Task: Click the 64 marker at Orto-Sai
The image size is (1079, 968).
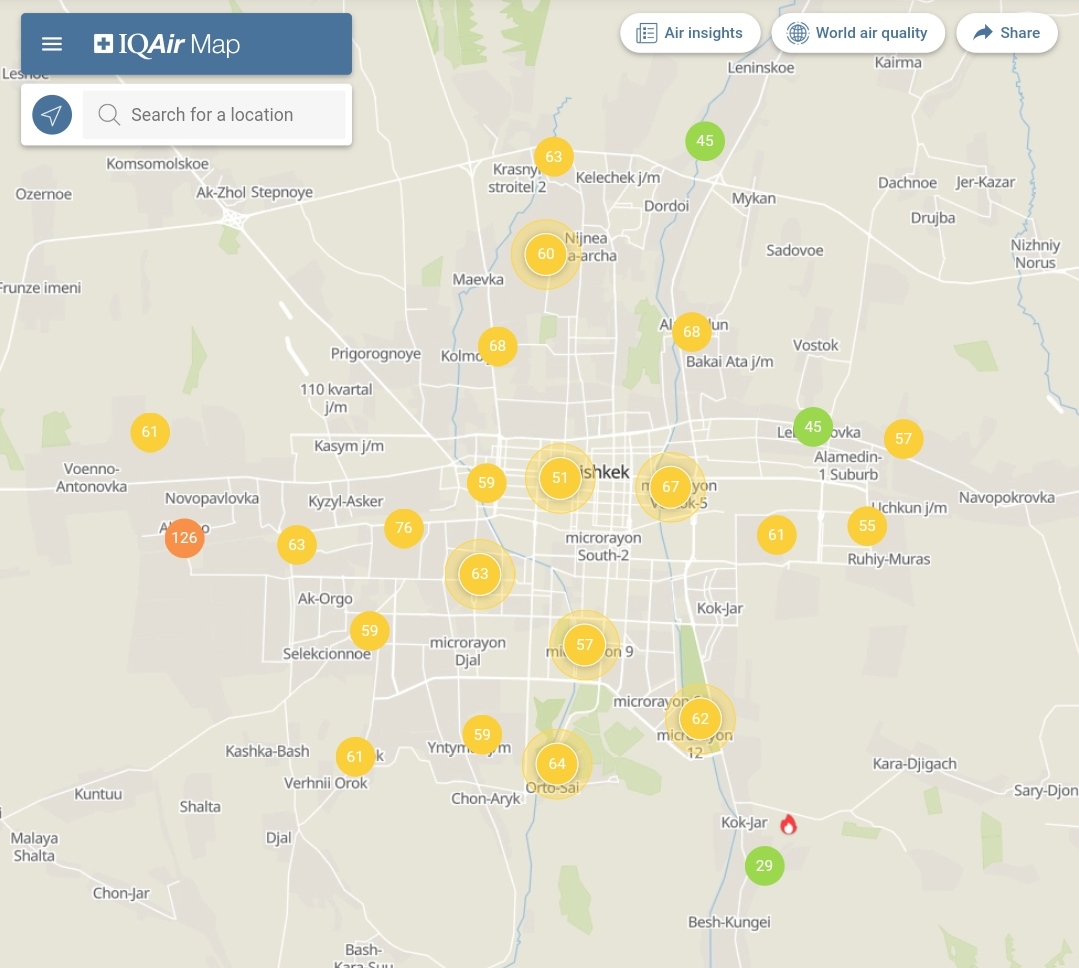Action: click(557, 764)
